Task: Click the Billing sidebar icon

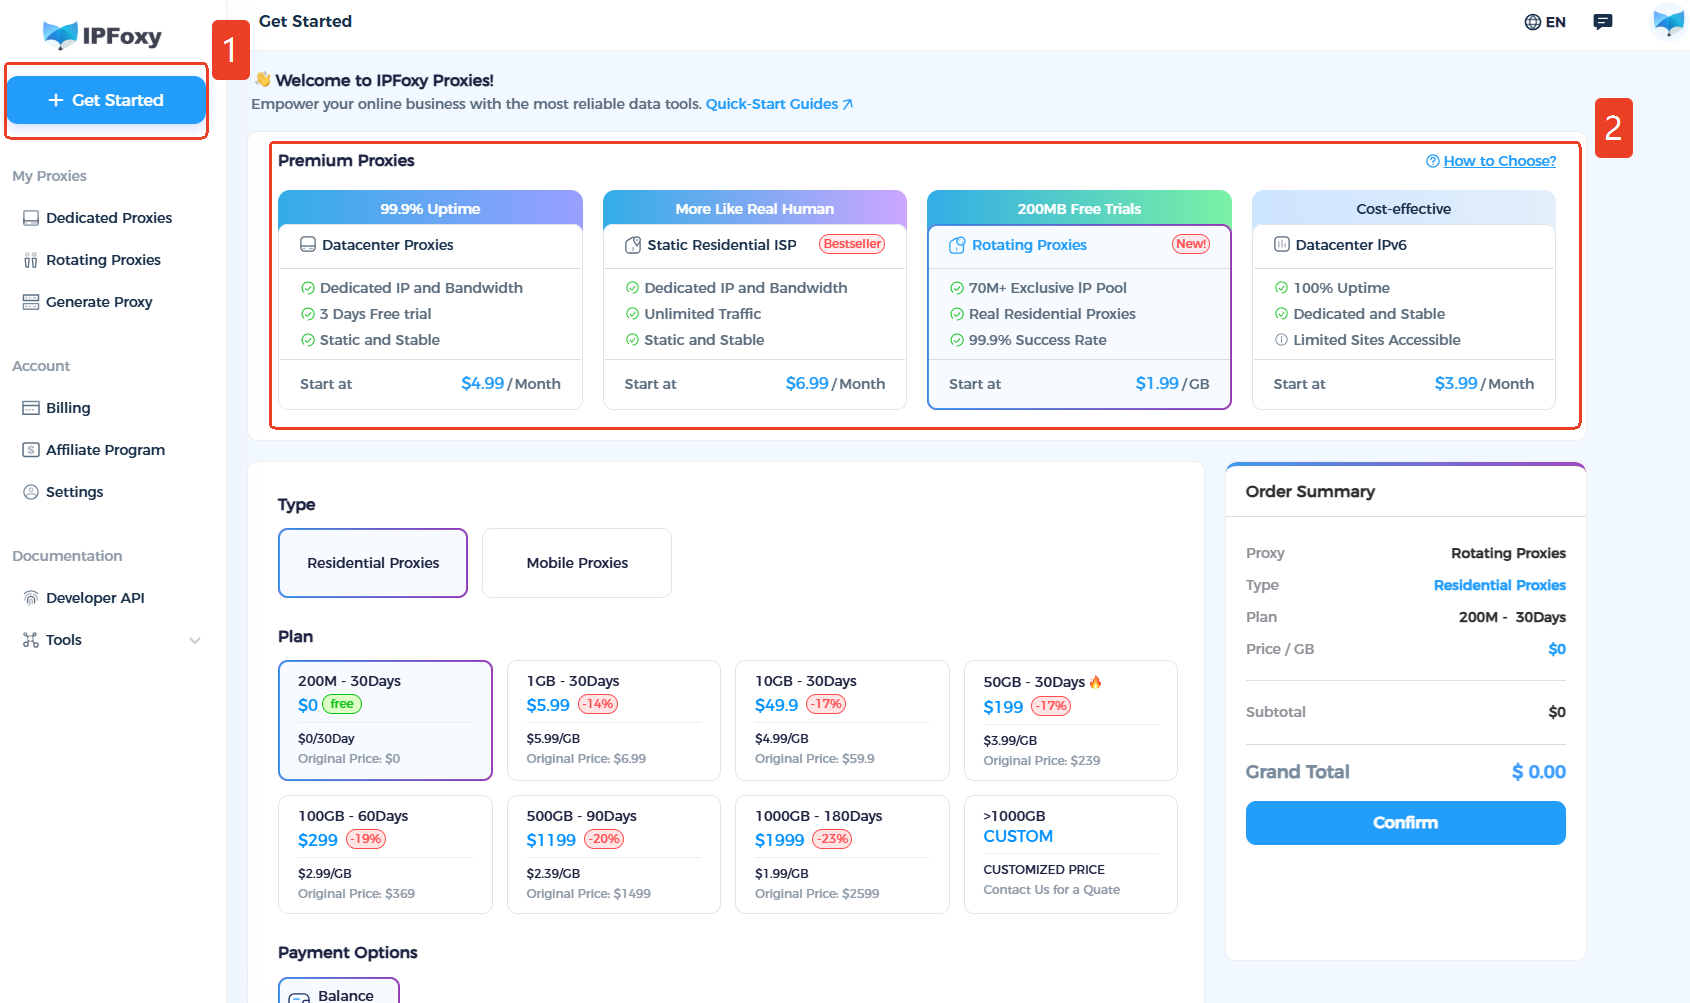Action: point(31,408)
